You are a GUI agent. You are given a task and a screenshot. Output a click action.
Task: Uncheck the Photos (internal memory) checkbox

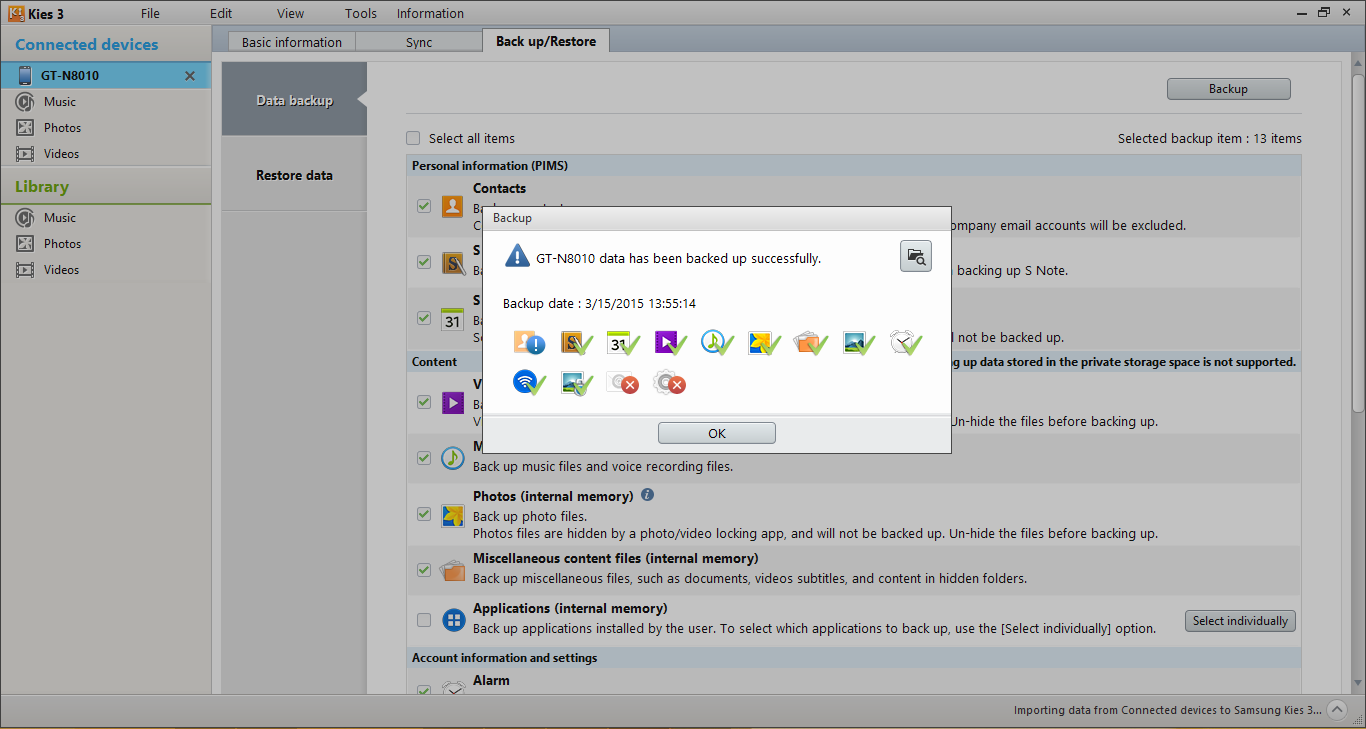click(424, 514)
